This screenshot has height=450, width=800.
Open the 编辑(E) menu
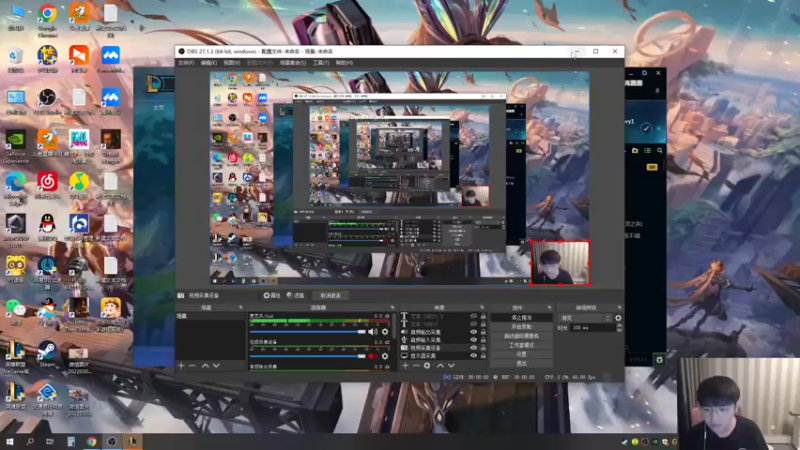pos(209,63)
